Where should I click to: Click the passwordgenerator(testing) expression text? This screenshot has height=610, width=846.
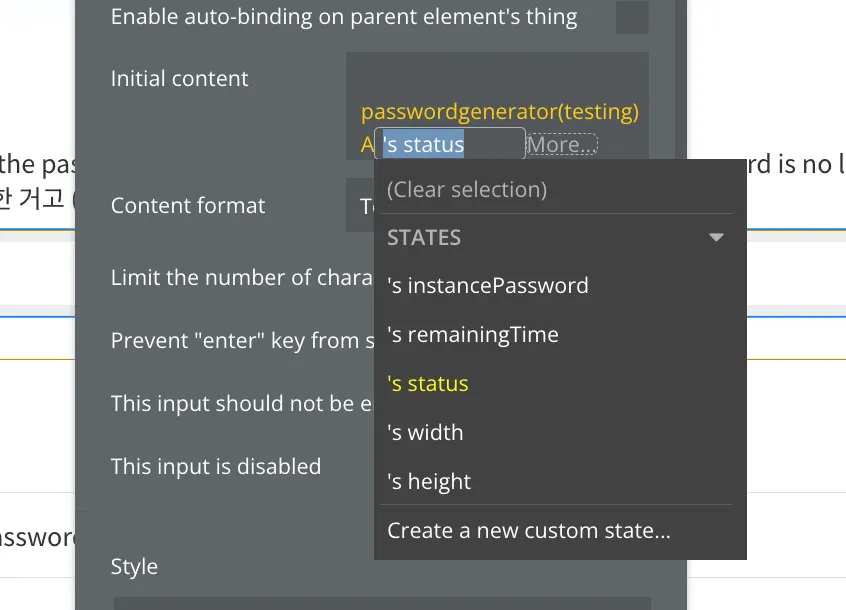point(500,112)
